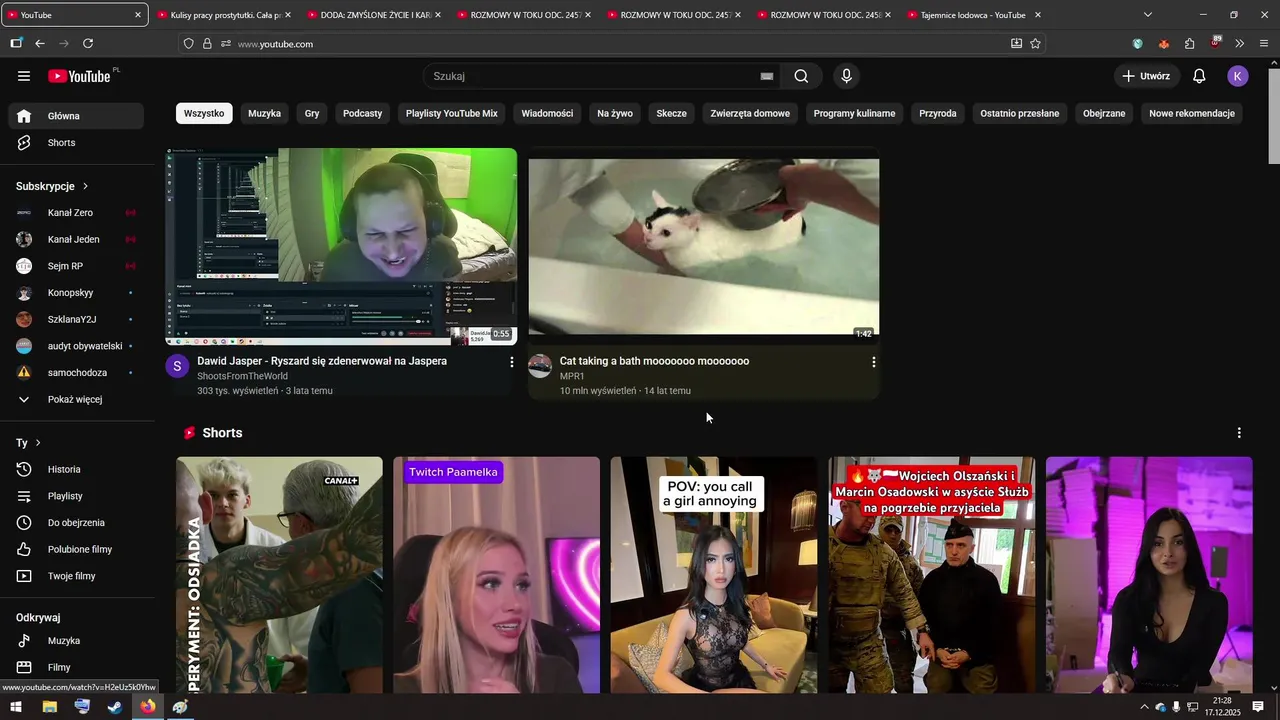
Task: Select the Gry filter chip
Action: 312,113
